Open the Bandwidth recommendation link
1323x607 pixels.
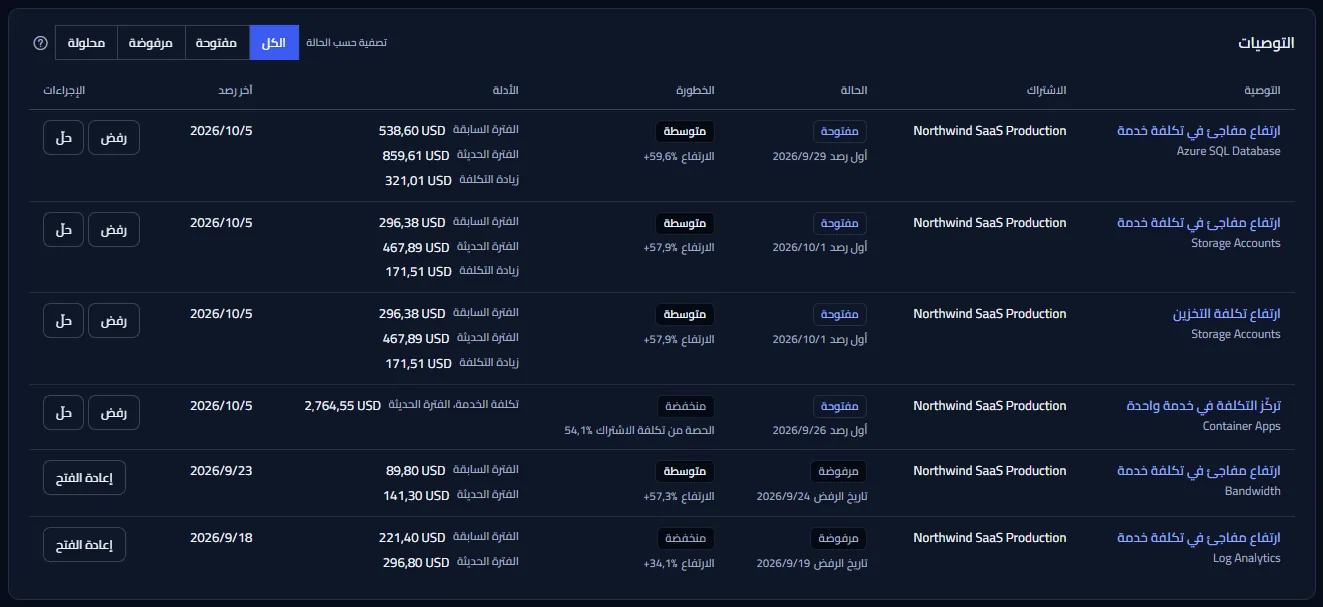click(x=1198, y=470)
